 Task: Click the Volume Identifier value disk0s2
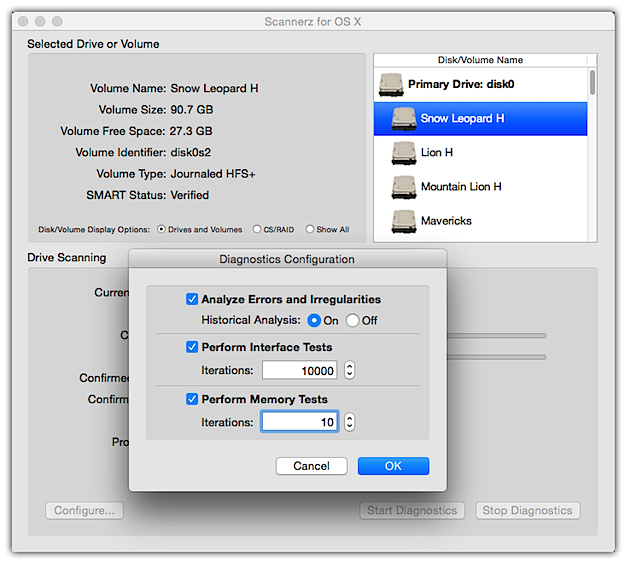(191, 152)
